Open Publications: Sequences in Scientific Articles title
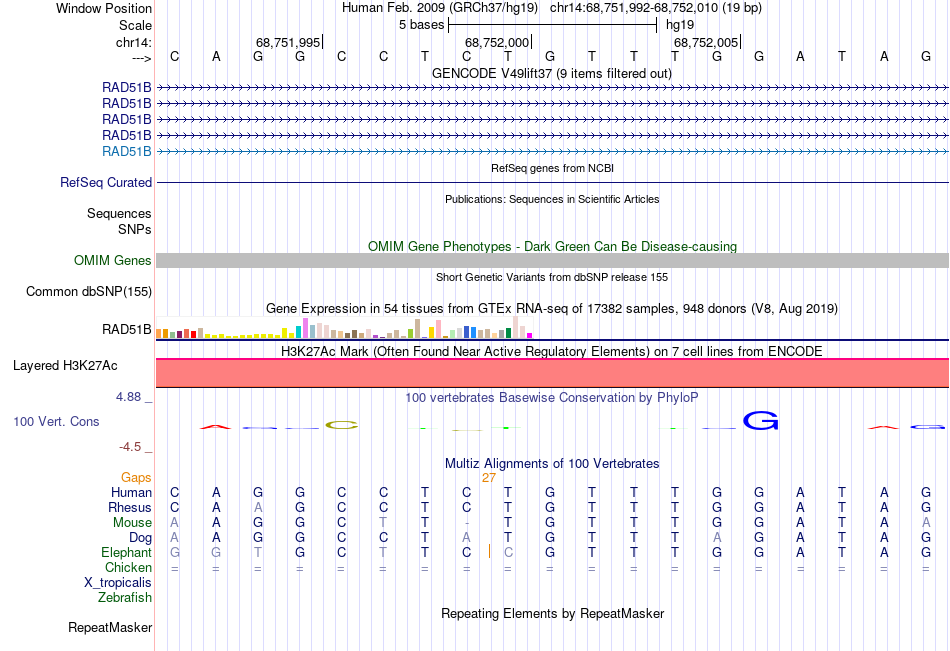This screenshot has height=651, width=950. (552, 199)
